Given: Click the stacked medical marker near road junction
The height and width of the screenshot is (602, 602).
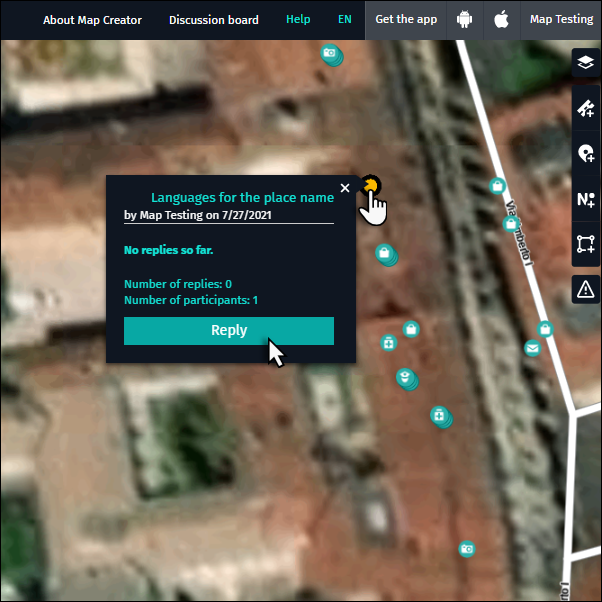Looking at the screenshot, I should point(441,417).
